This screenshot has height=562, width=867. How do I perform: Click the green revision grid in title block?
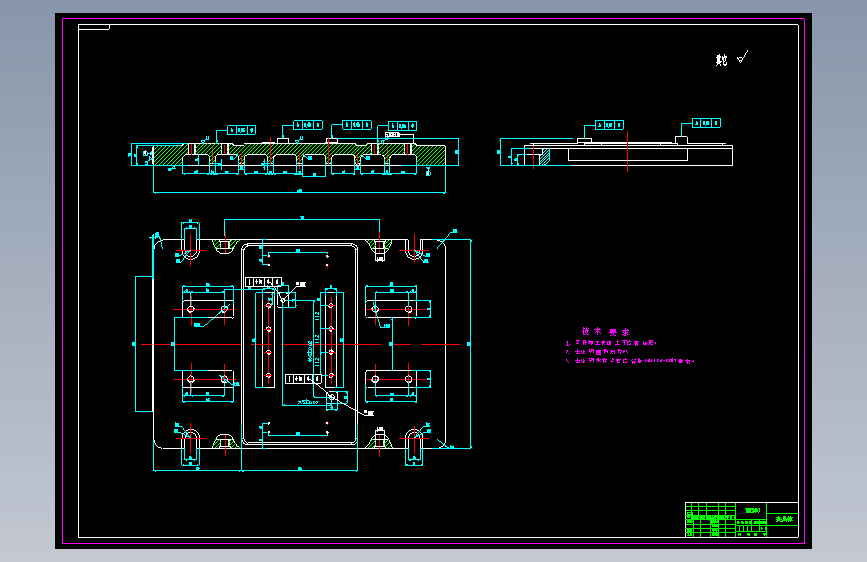[711, 519]
